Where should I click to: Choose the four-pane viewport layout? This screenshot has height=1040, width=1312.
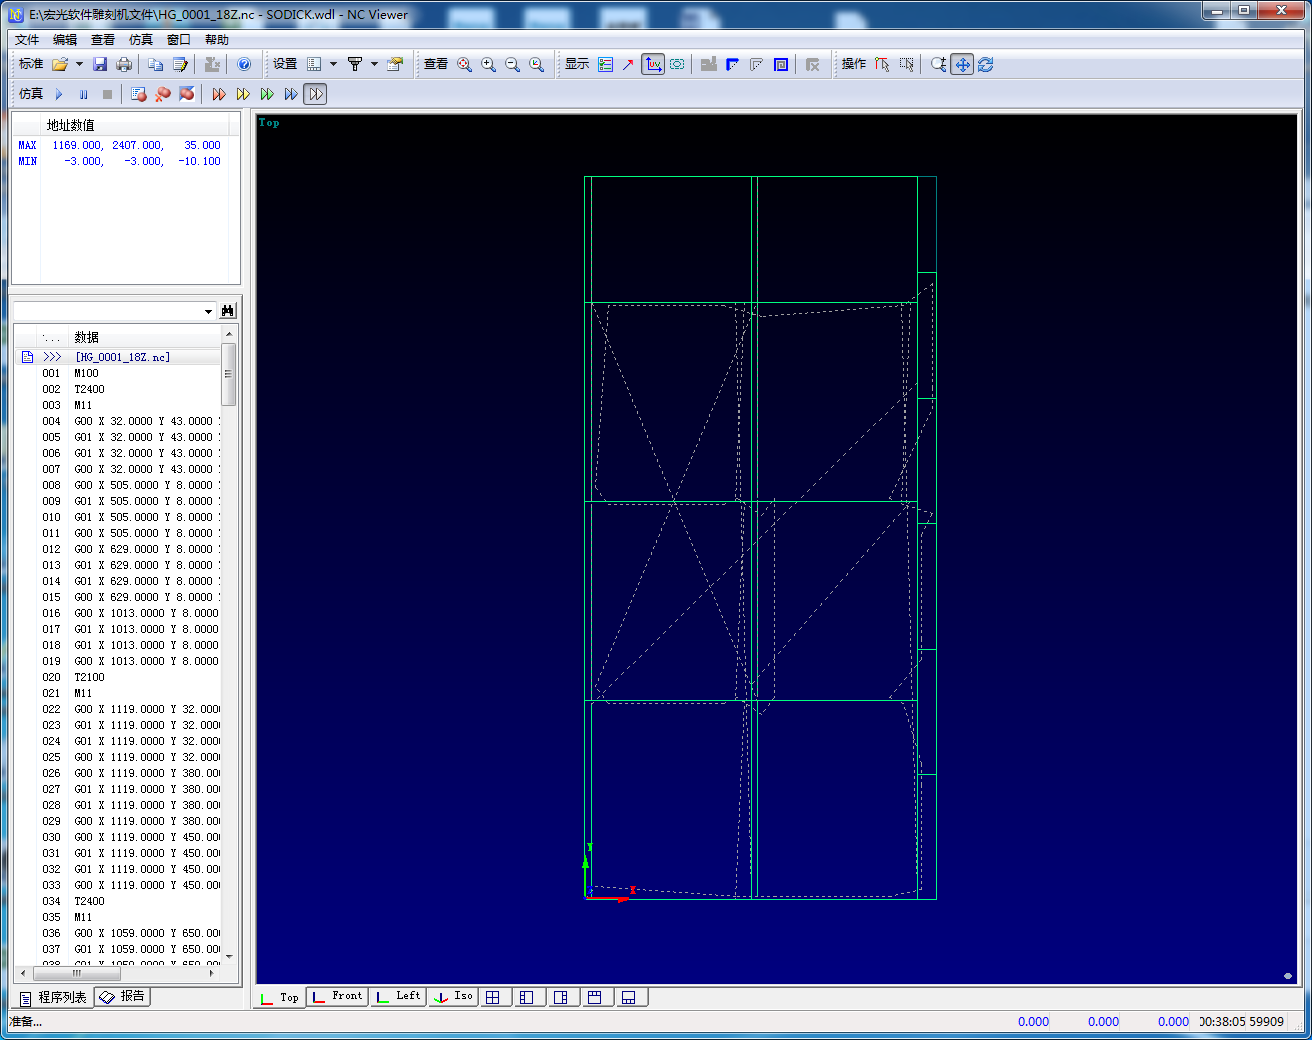(493, 997)
